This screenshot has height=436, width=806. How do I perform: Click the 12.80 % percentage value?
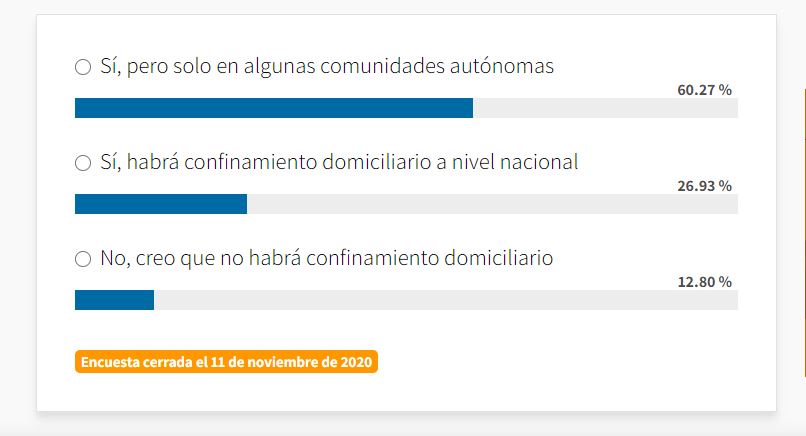[x=704, y=282]
